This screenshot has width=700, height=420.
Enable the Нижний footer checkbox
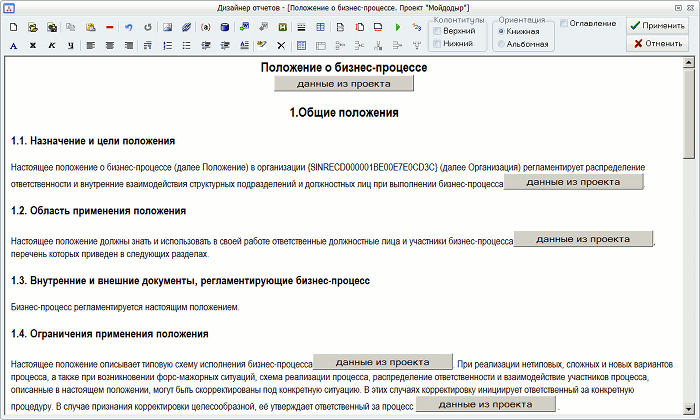click(438, 44)
